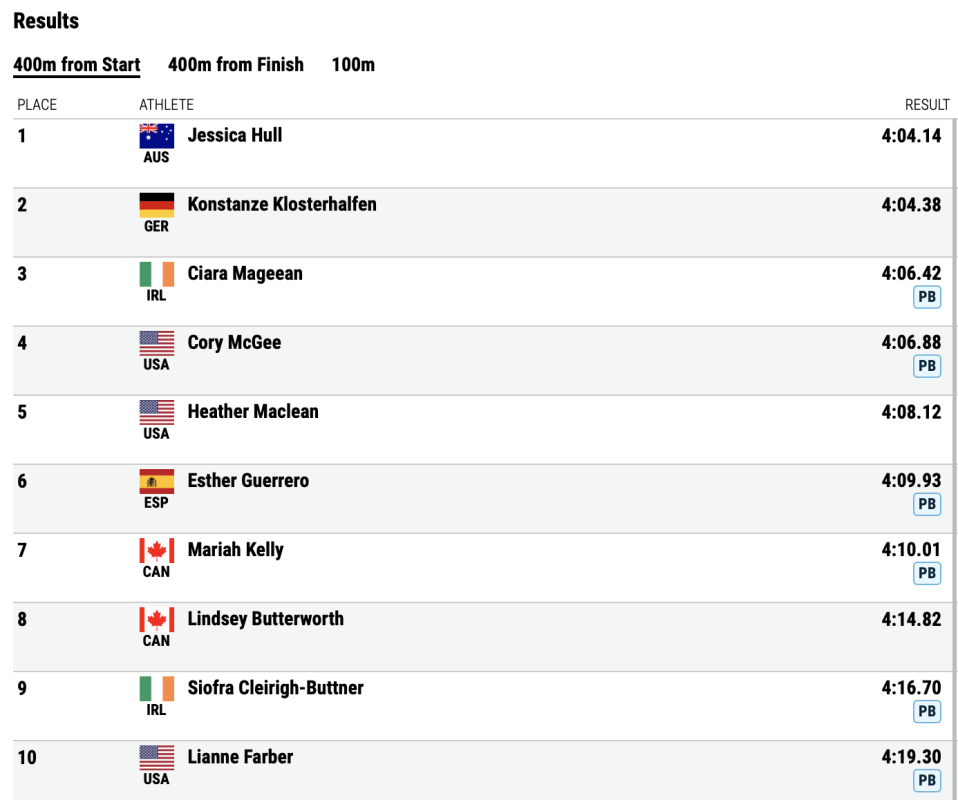Click the PB badge under 4:06.42
The width and height of the screenshot is (958, 800).
(927, 297)
